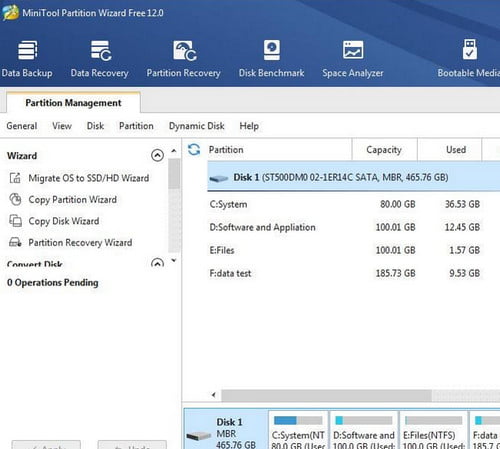Screen dimensions: 500x449
Task: Click the sidebar scroll down arrow
Action: (x=174, y=260)
